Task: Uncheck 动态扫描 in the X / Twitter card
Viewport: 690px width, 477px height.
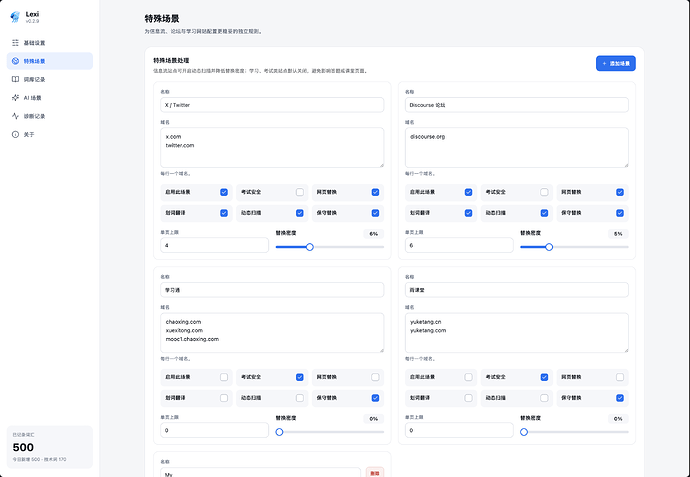Action: click(300, 213)
